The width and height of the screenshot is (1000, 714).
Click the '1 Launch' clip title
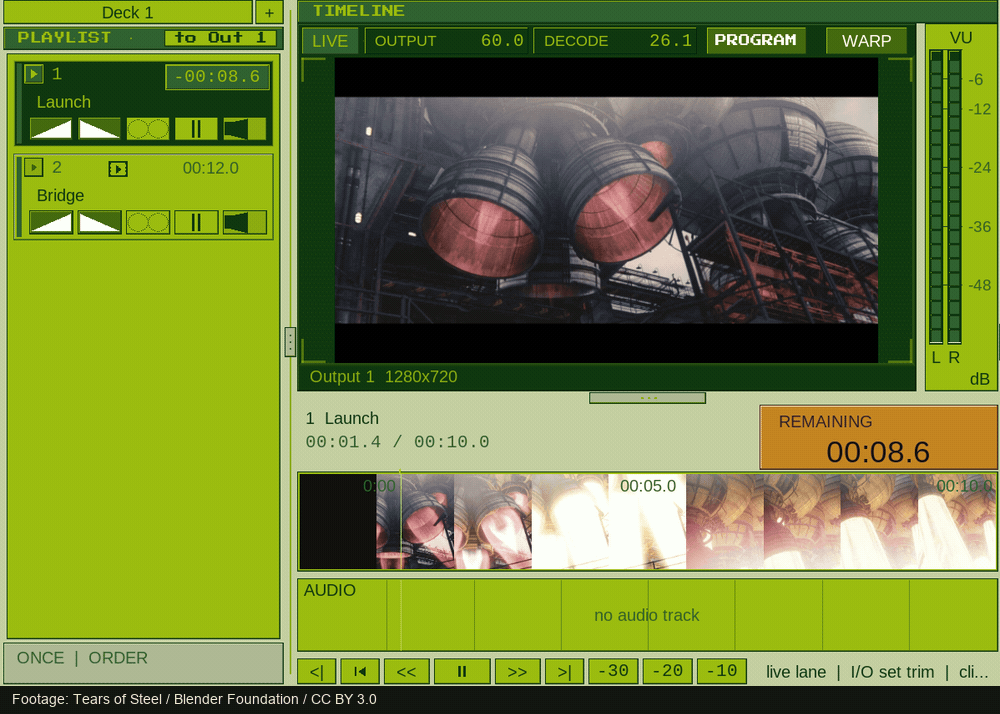[342, 418]
